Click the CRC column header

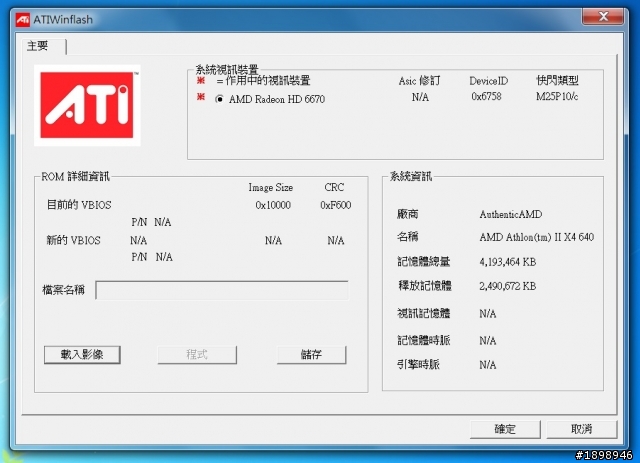[334, 187]
